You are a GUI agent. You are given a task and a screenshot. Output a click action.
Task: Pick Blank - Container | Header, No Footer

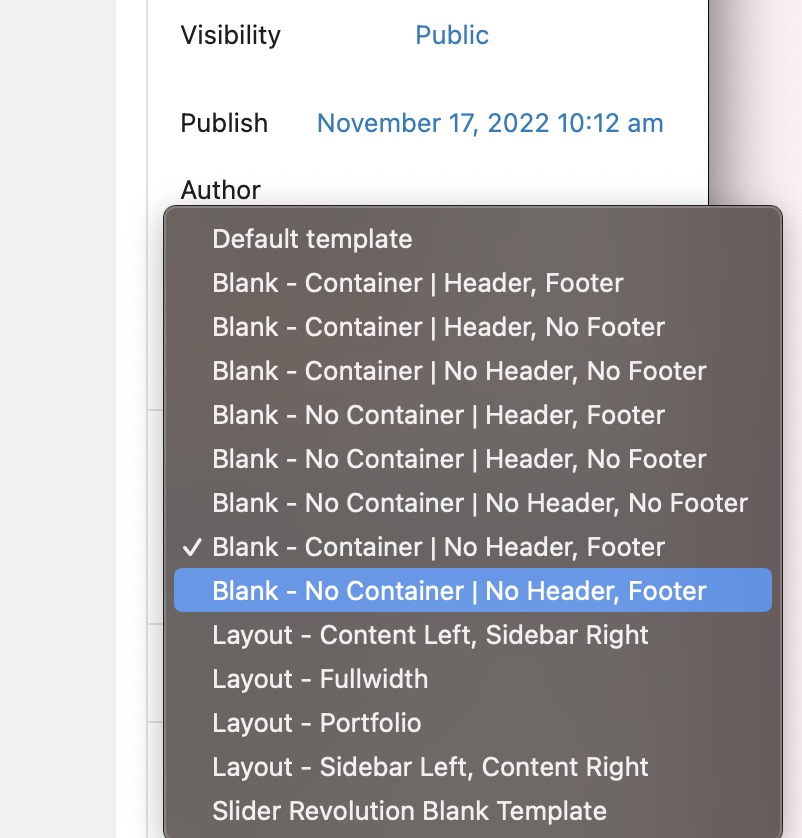(x=438, y=327)
